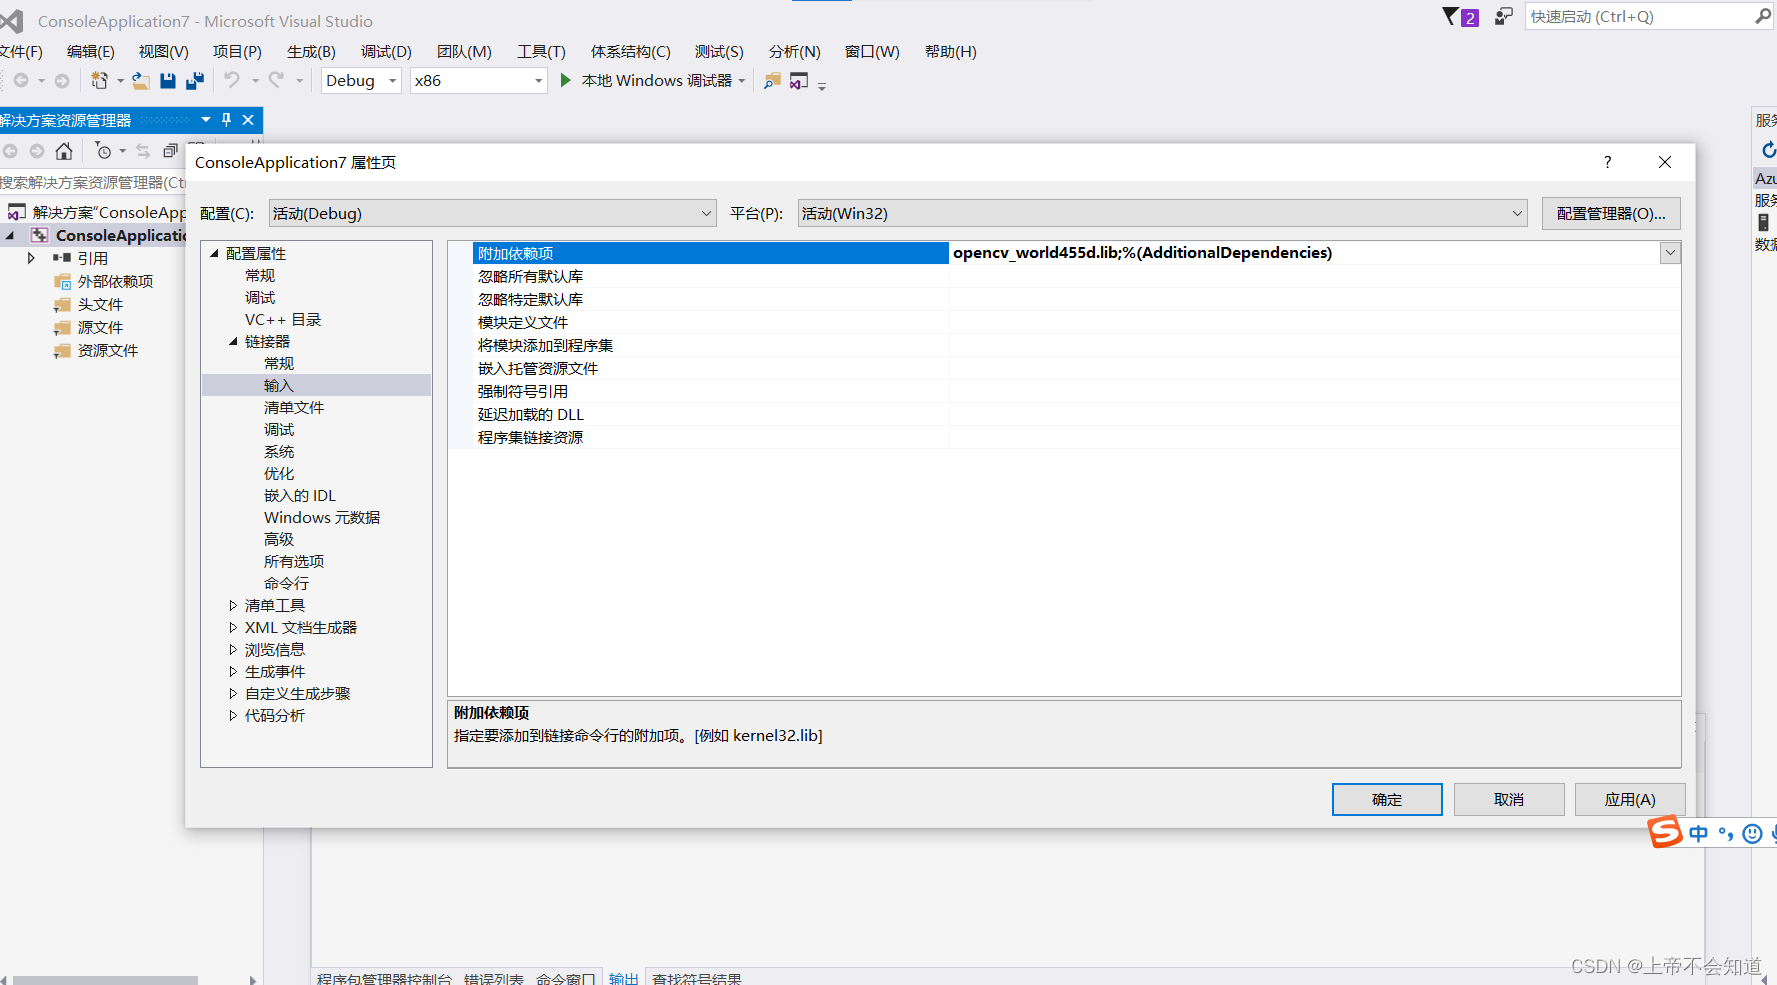1777x985 pixels.
Task: Click the Navigate Backward toolbar icon
Action: (20, 81)
